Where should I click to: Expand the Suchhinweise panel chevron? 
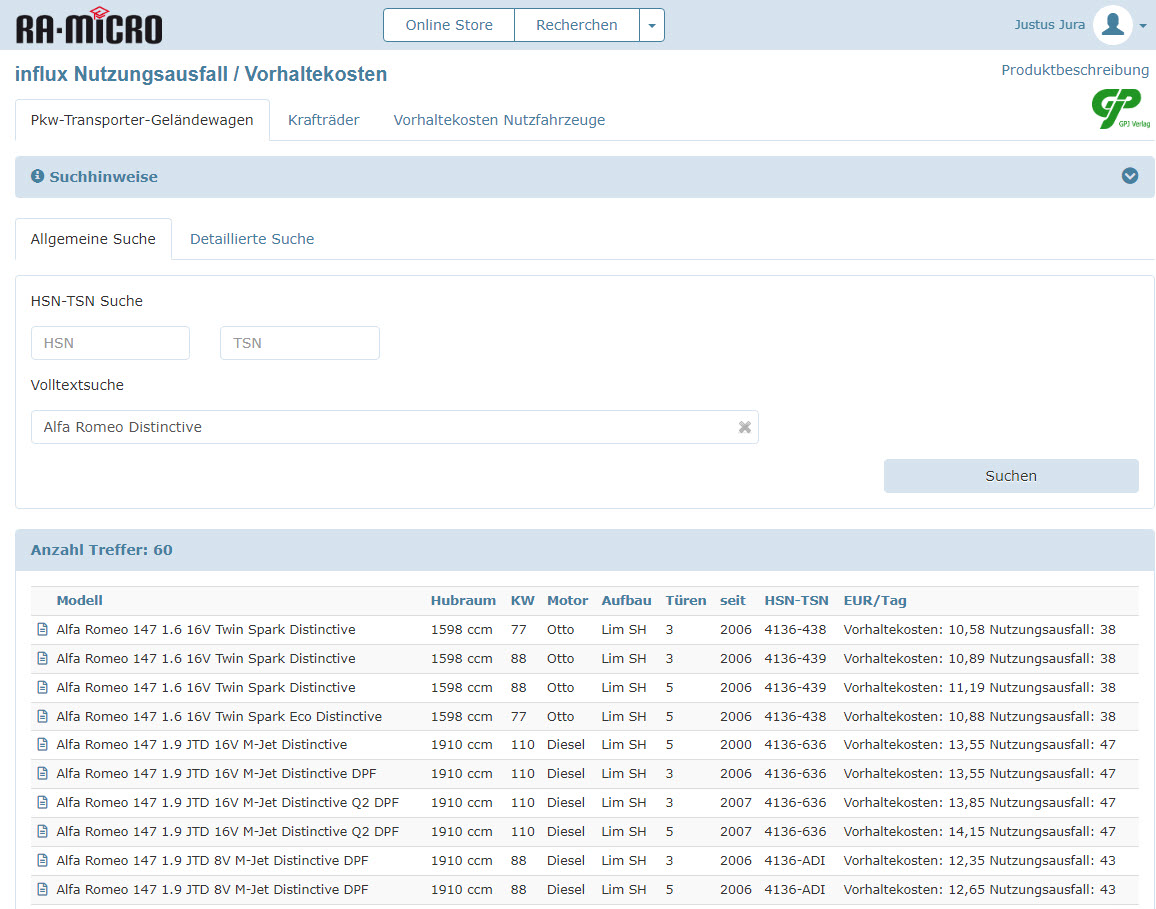(x=1129, y=175)
